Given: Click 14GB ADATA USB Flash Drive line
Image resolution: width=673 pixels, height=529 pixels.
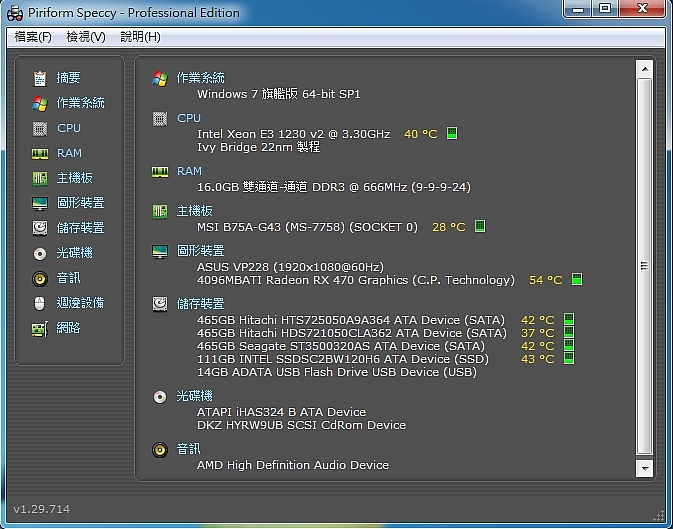Looking at the screenshot, I should tap(337, 372).
